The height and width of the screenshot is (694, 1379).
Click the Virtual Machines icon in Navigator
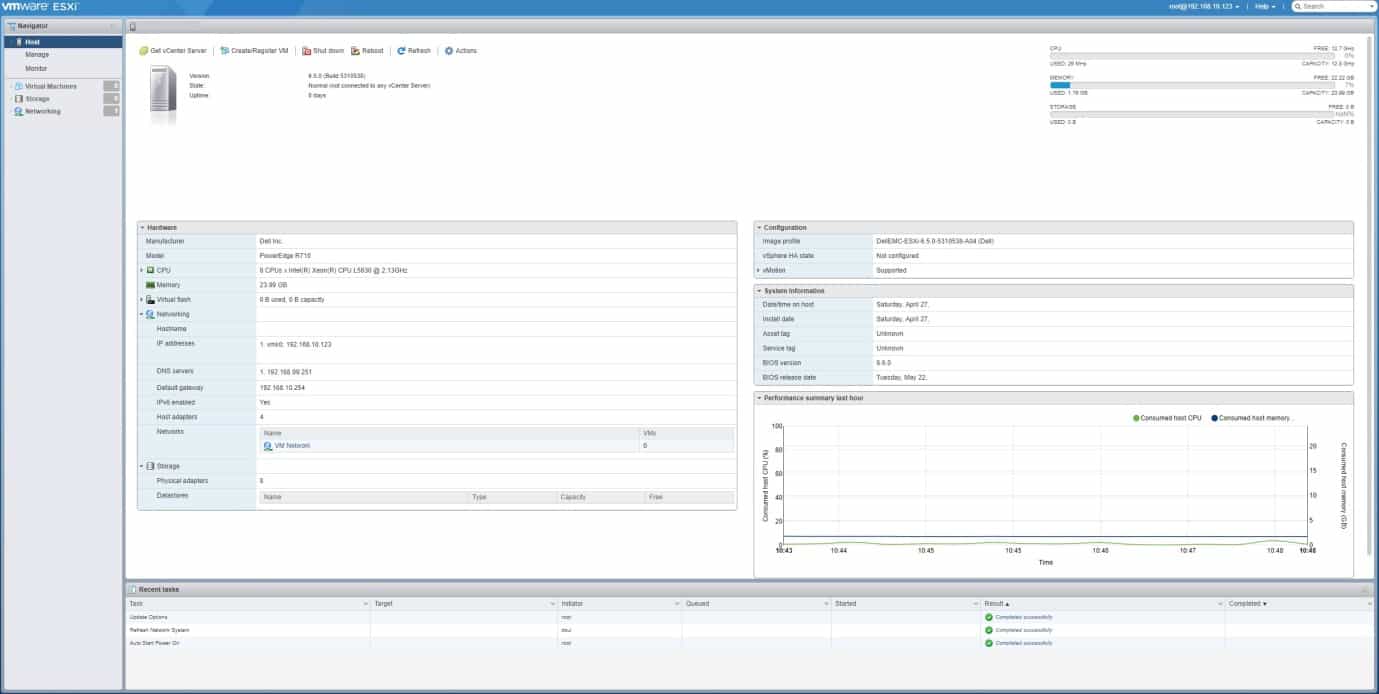(19, 87)
